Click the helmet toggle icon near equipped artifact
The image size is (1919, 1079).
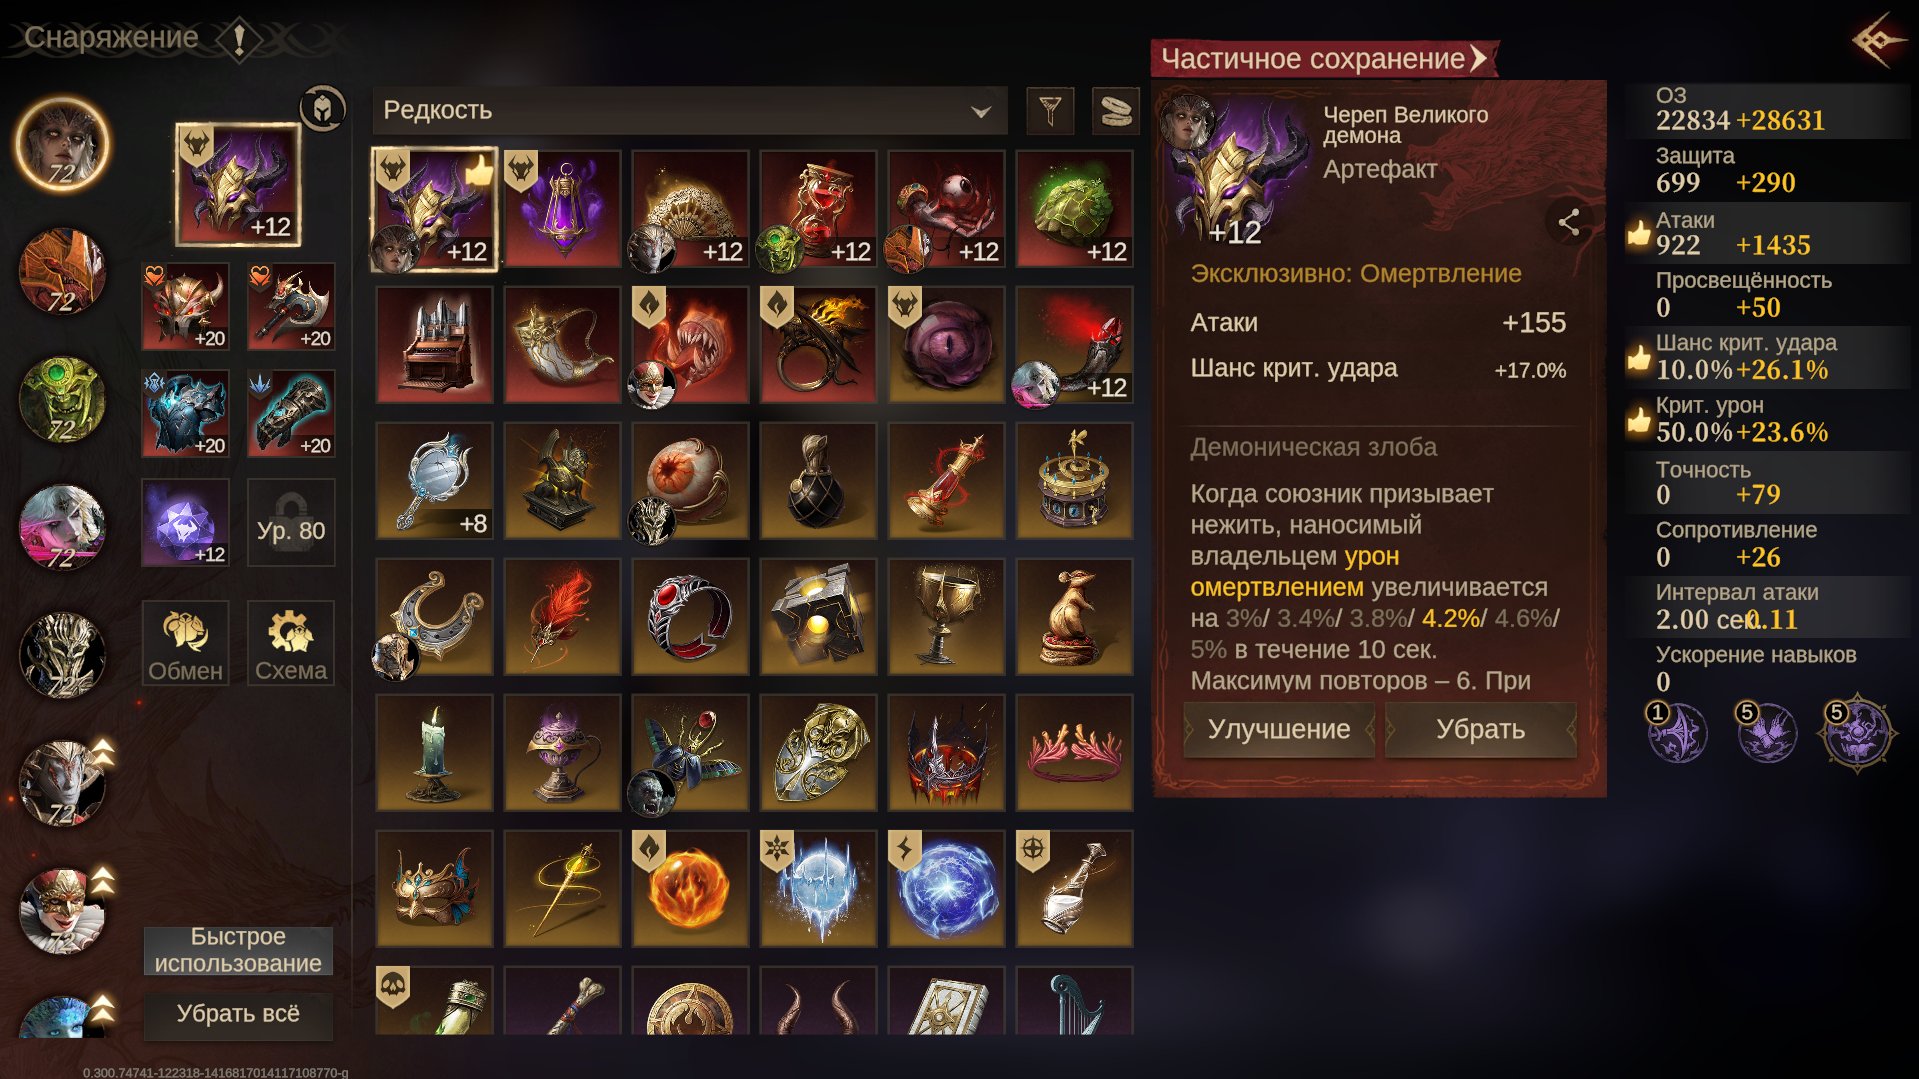322,108
